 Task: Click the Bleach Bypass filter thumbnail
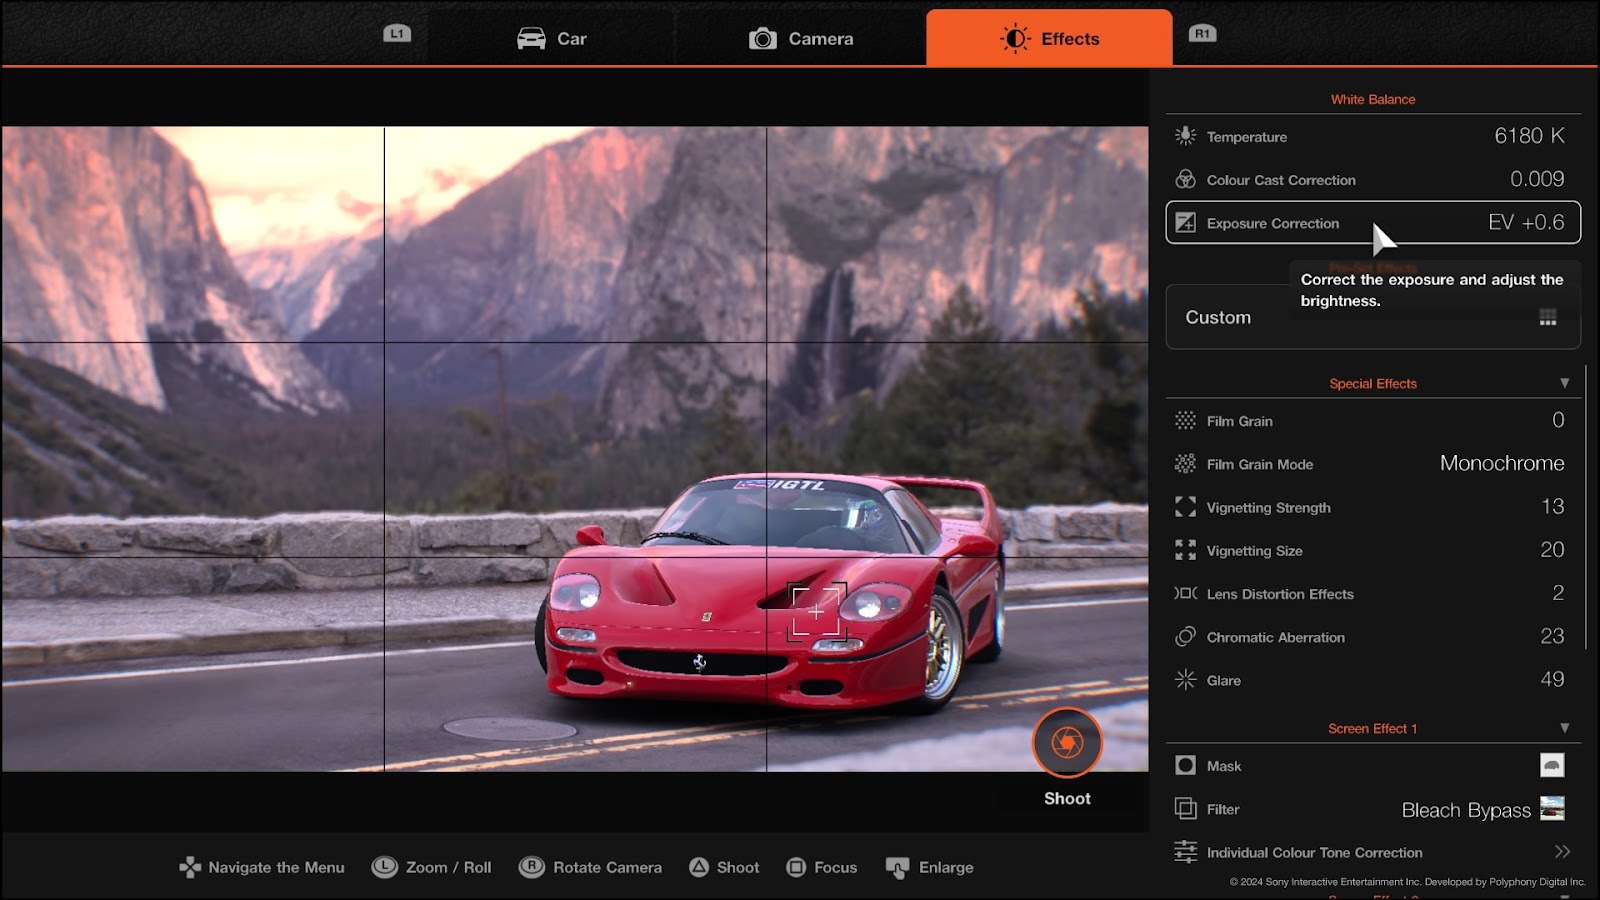coord(1552,808)
